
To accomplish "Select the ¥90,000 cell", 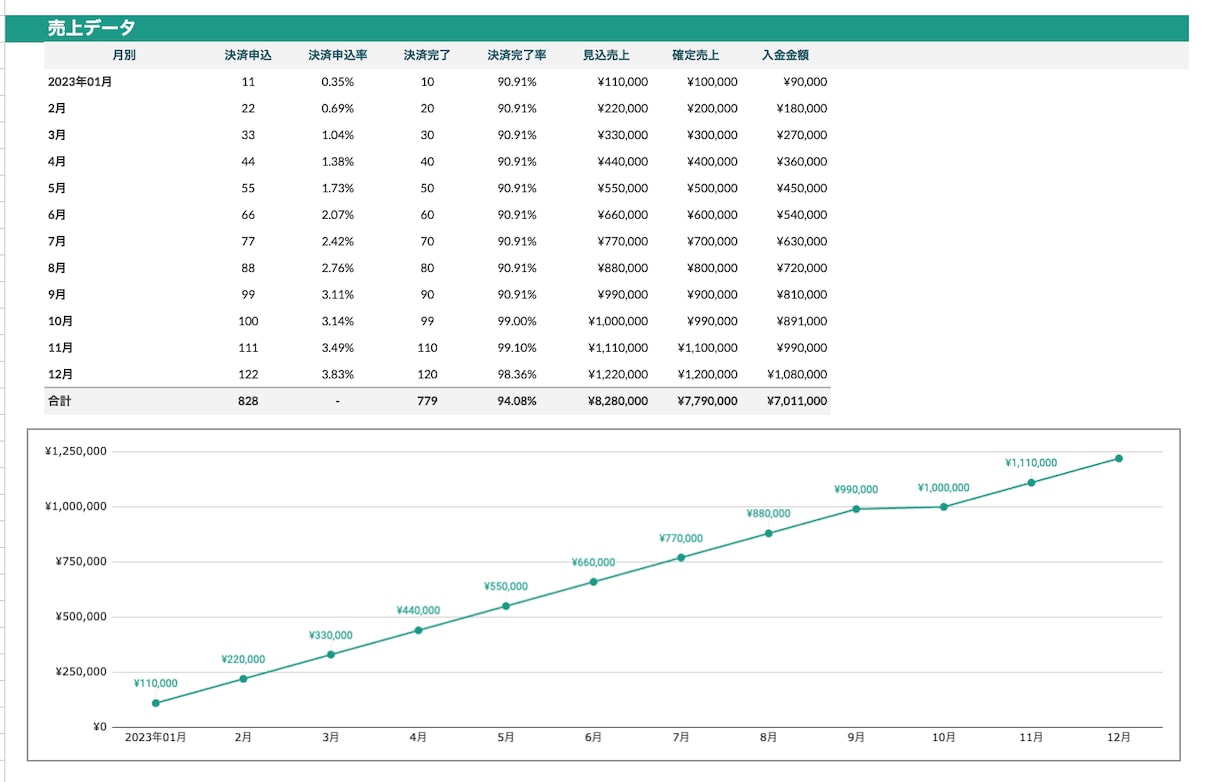I will pos(805,82).
